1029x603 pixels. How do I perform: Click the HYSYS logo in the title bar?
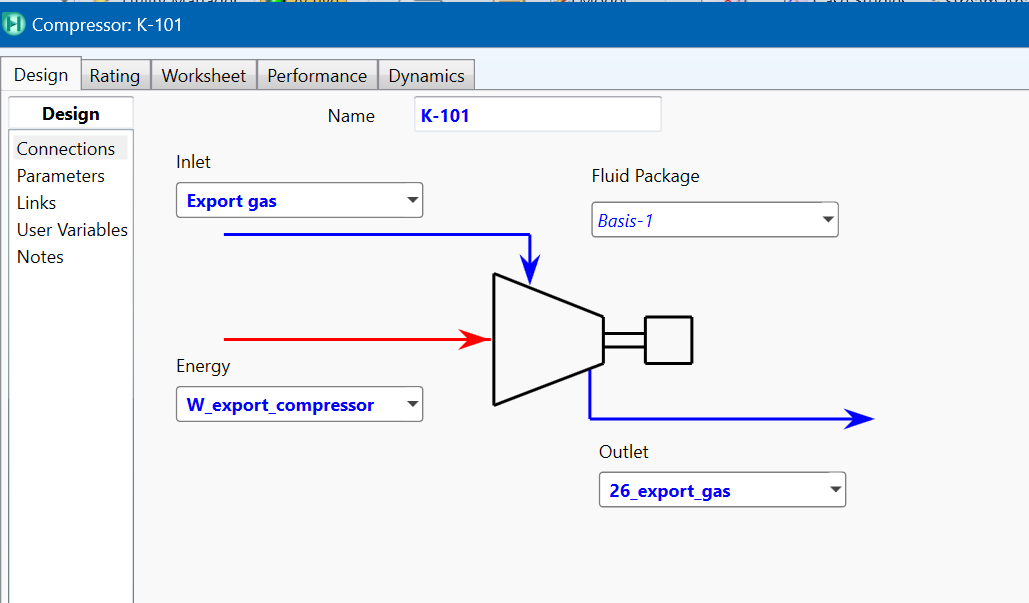[14, 25]
